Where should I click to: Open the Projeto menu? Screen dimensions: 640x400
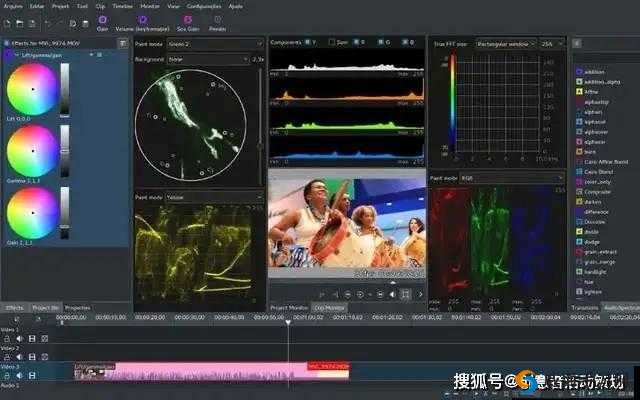pos(60,6)
